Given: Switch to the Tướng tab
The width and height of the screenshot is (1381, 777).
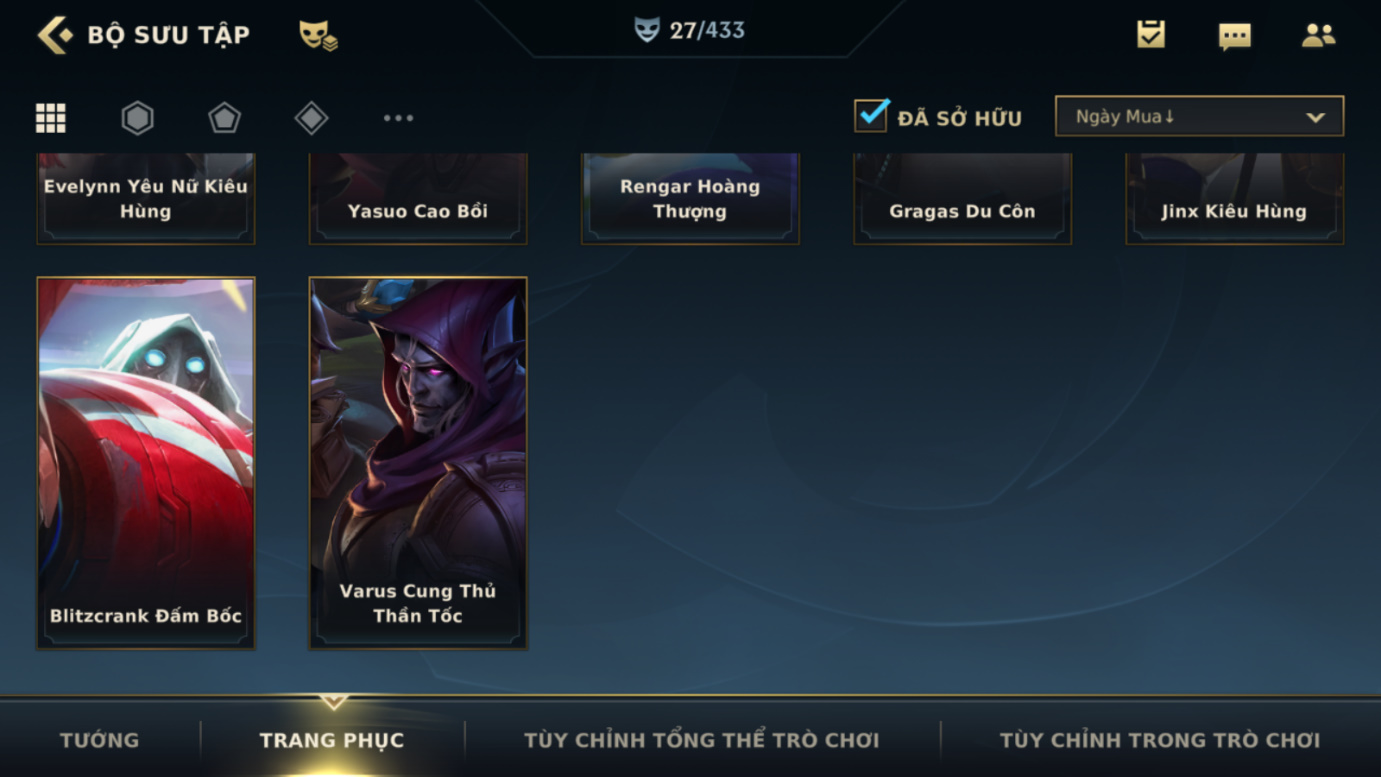Looking at the screenshot, I should [x=99, y=740].
